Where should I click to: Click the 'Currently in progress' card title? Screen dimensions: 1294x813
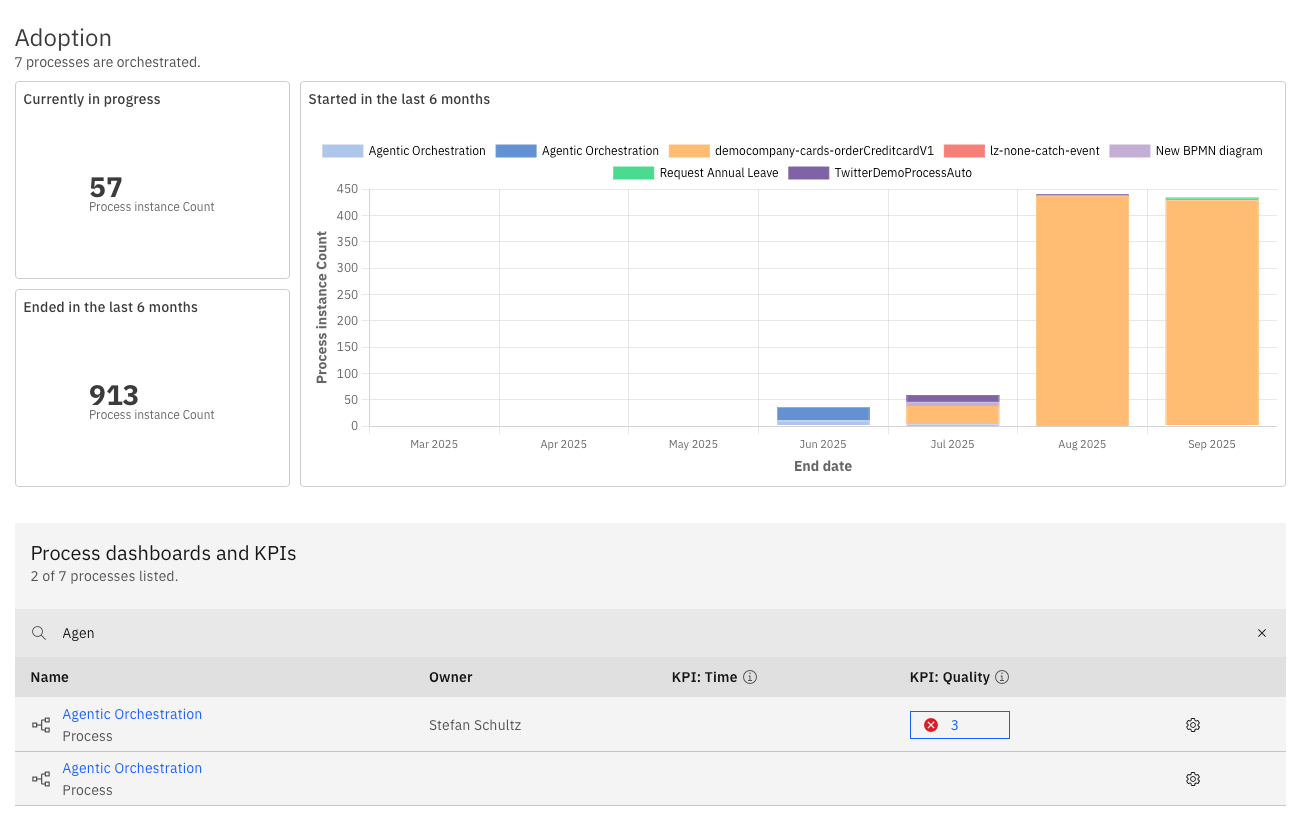tap(92, 99)
